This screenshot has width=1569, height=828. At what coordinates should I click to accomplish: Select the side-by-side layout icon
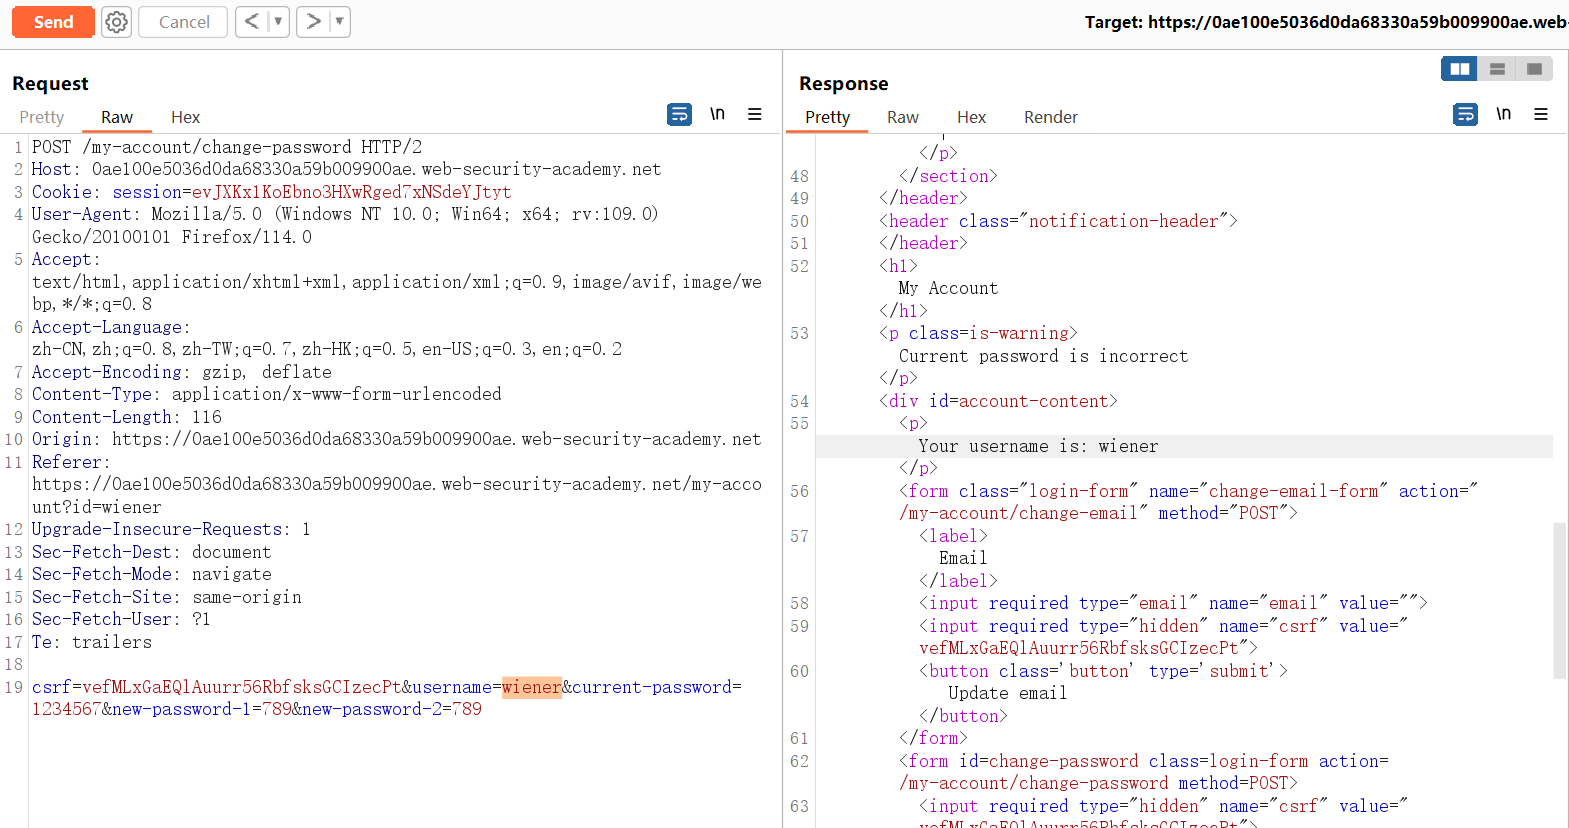(1459, 69)
